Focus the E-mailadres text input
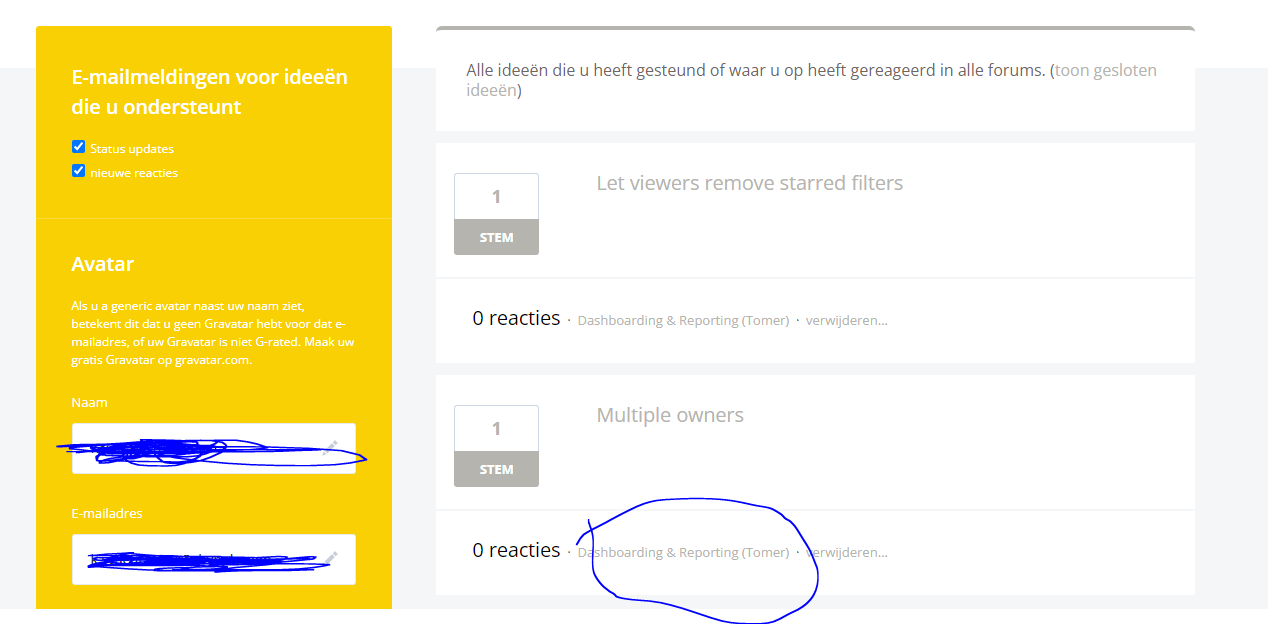 [x=200, y=559]
